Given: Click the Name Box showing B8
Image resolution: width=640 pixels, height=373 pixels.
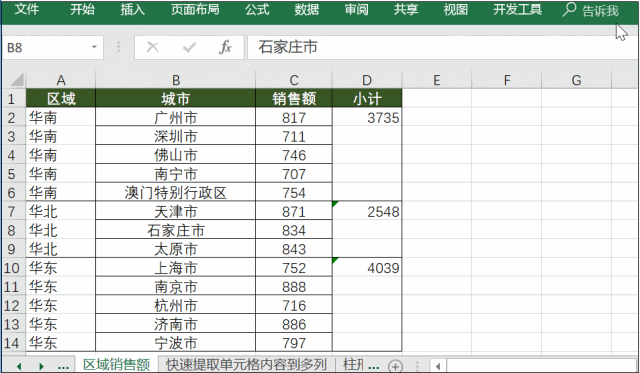Looking at the screenshot, I should coord(52,48).
